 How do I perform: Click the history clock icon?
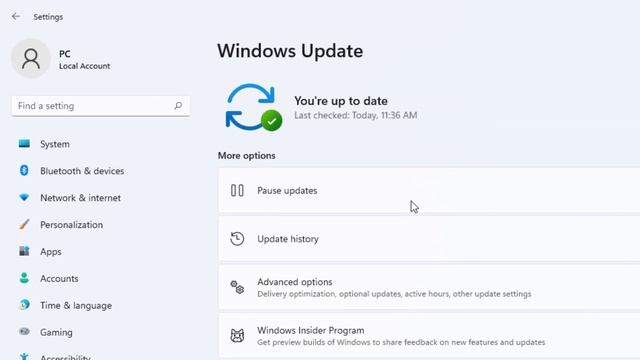[237, 239]
